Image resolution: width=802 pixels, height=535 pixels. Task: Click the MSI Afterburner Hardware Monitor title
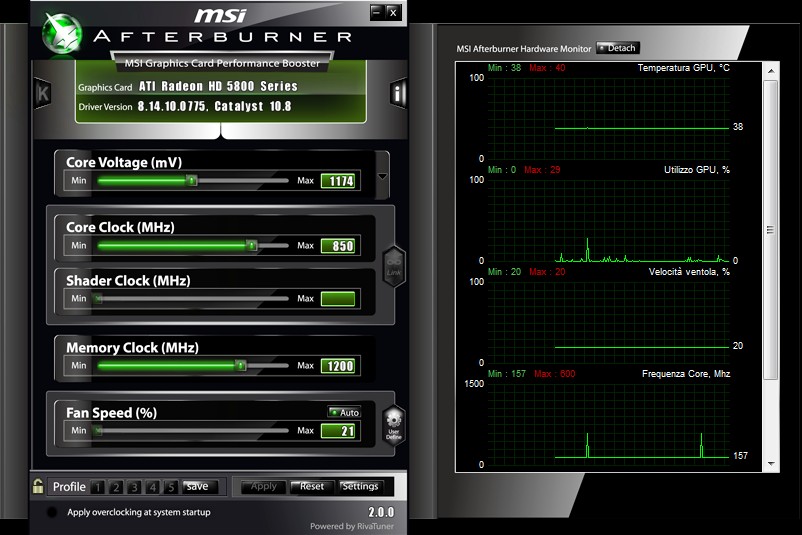(524, 49)
